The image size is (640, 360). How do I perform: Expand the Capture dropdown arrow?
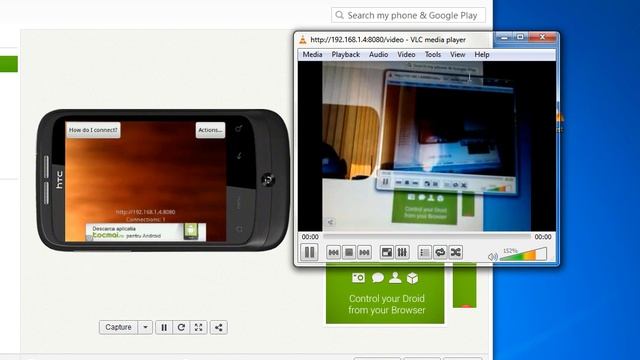tap(145, 327)
